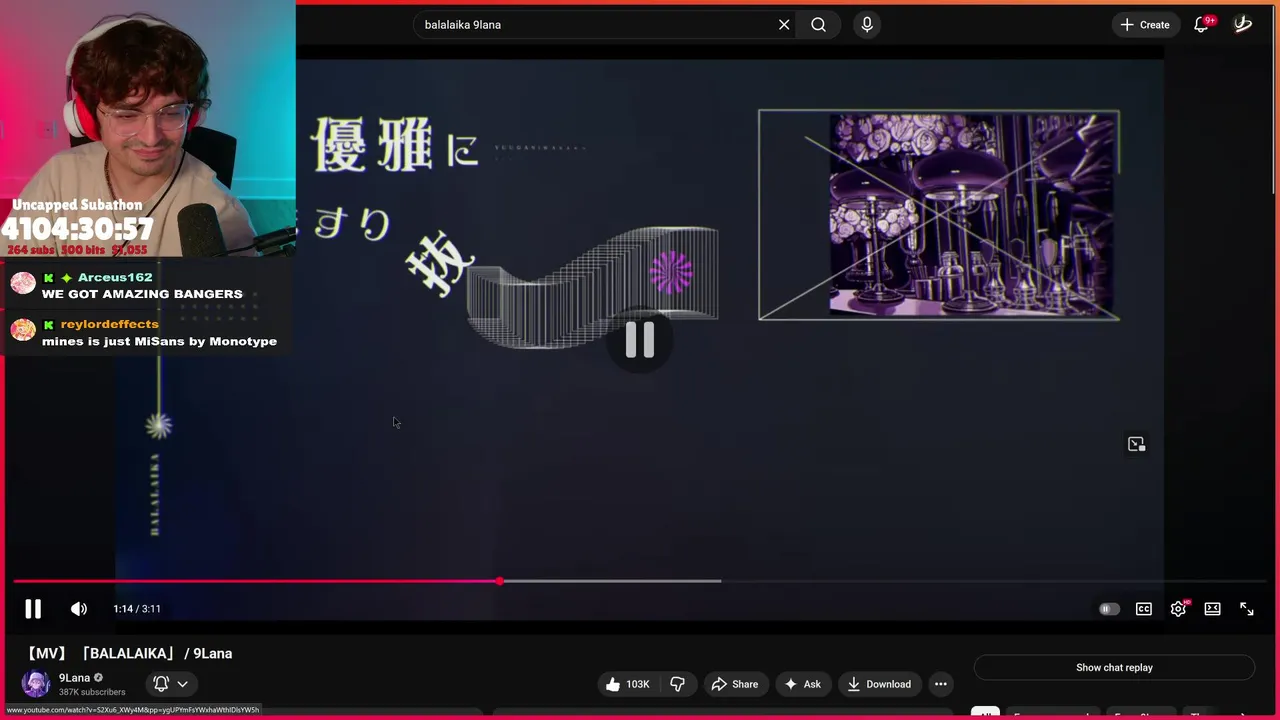
Task: Click the overlay icon at the video's right edge
Action: [1136, 444]
